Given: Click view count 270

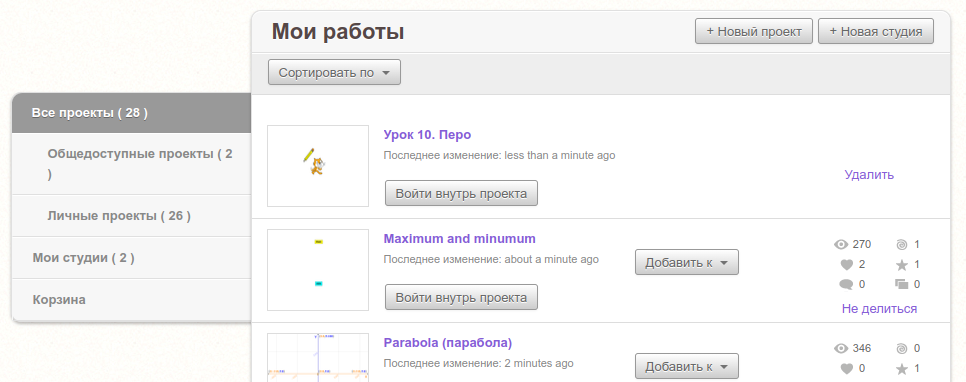Looking at the screenshot, I should [861, 245].
